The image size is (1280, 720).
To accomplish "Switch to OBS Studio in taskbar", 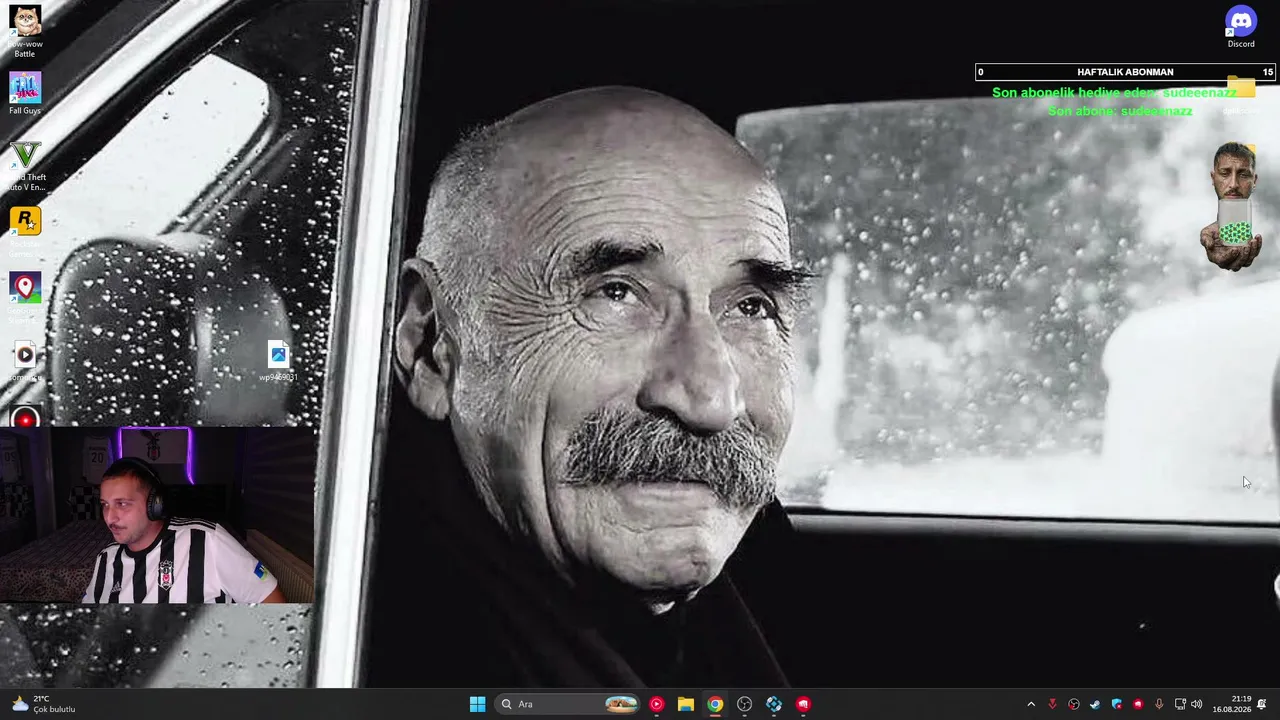I will coord(744,704).
